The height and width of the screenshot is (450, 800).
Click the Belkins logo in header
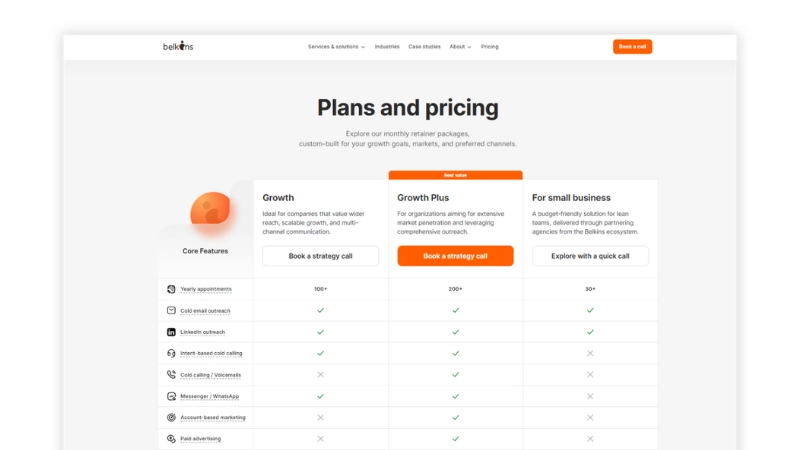coord(178,46)
